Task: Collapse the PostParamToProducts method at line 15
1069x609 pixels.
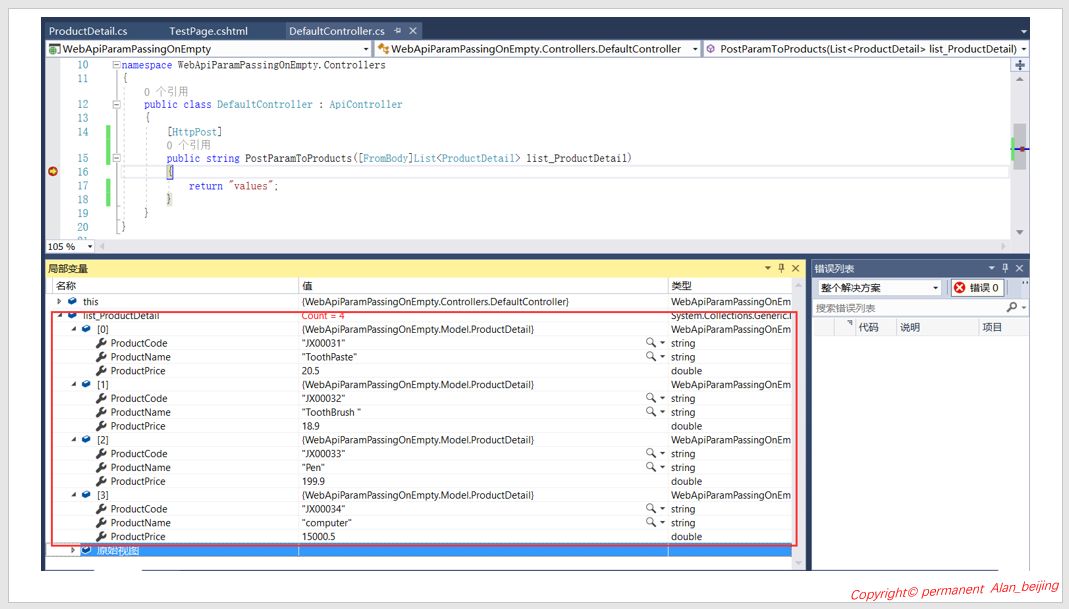Action: click(116, 158)
